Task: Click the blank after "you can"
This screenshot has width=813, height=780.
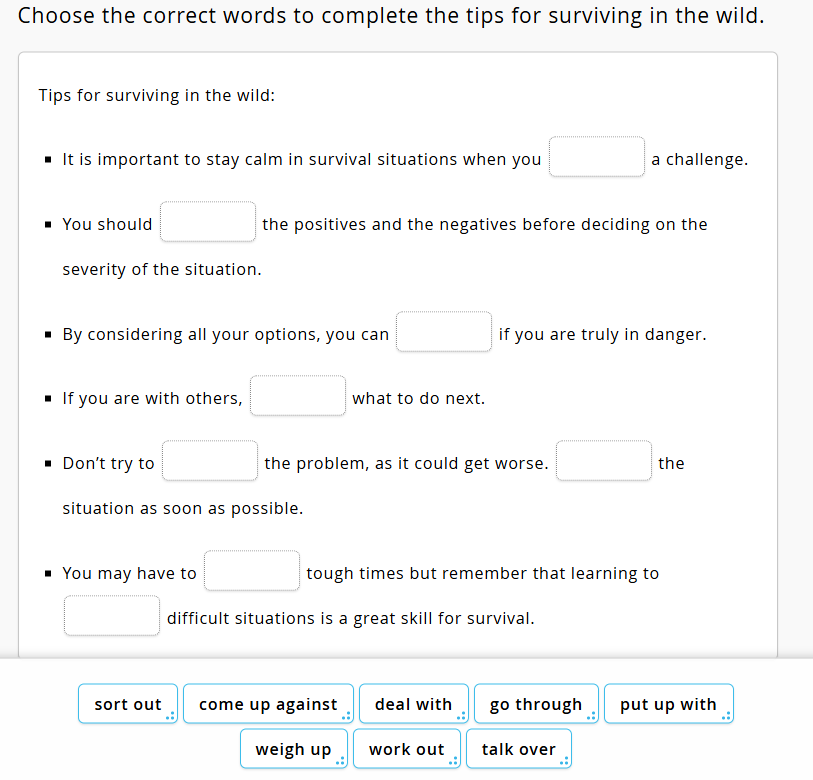Action: pos(444,332)
